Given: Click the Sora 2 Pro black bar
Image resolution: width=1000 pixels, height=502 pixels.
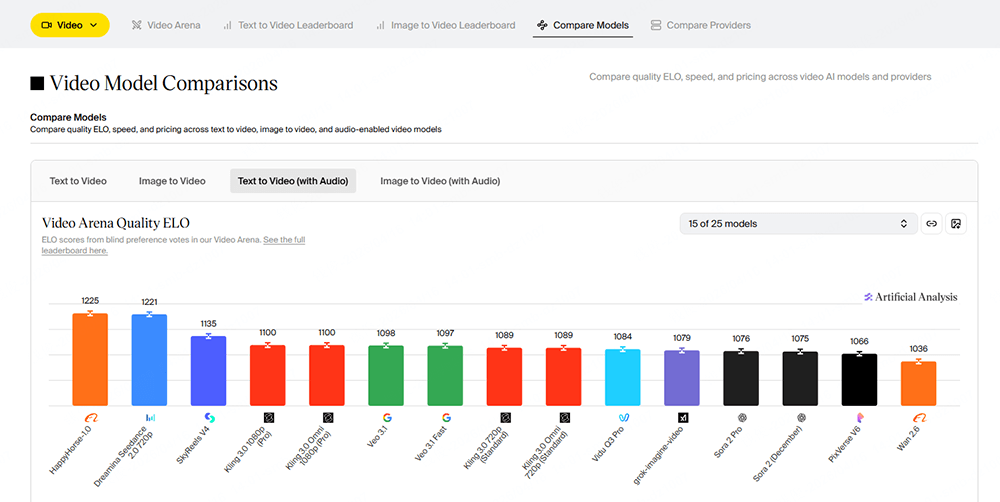Looking at the screenshot, I should coord(741,379).
